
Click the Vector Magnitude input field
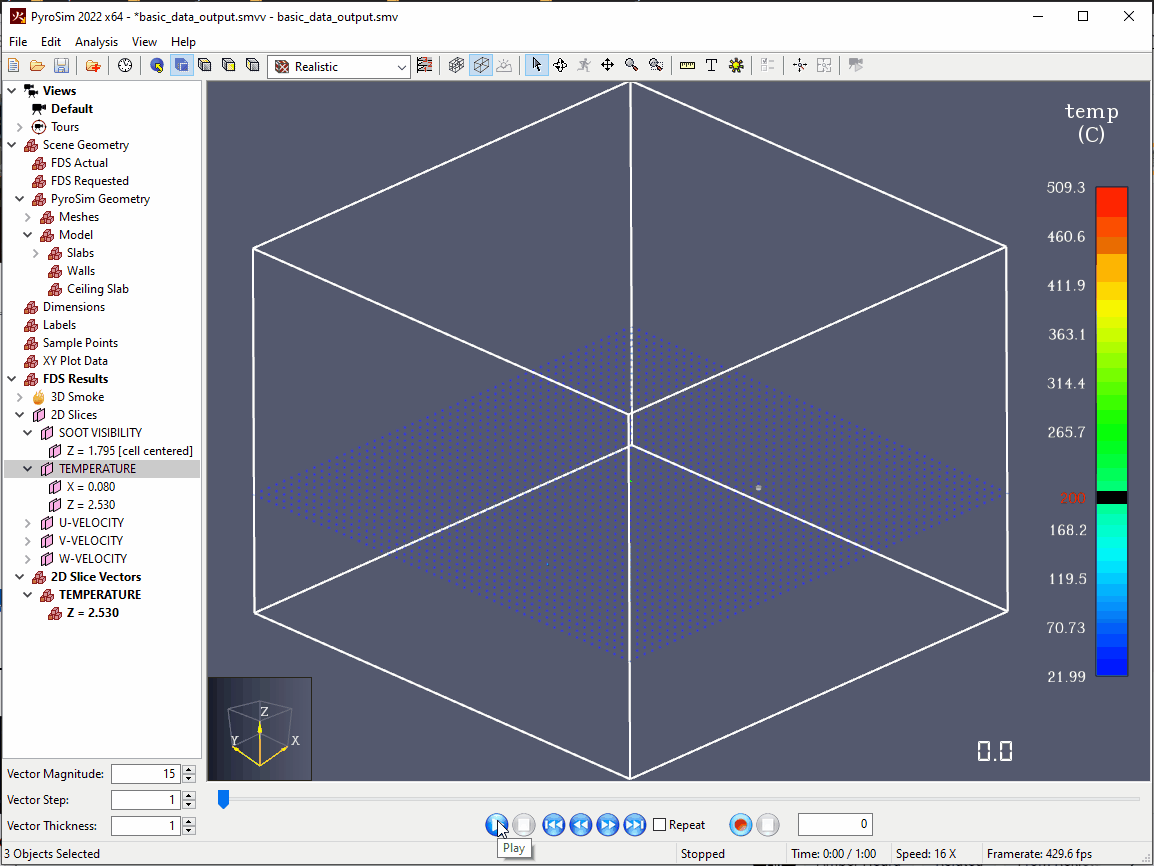pyautogui.click(x=145, y=774)
